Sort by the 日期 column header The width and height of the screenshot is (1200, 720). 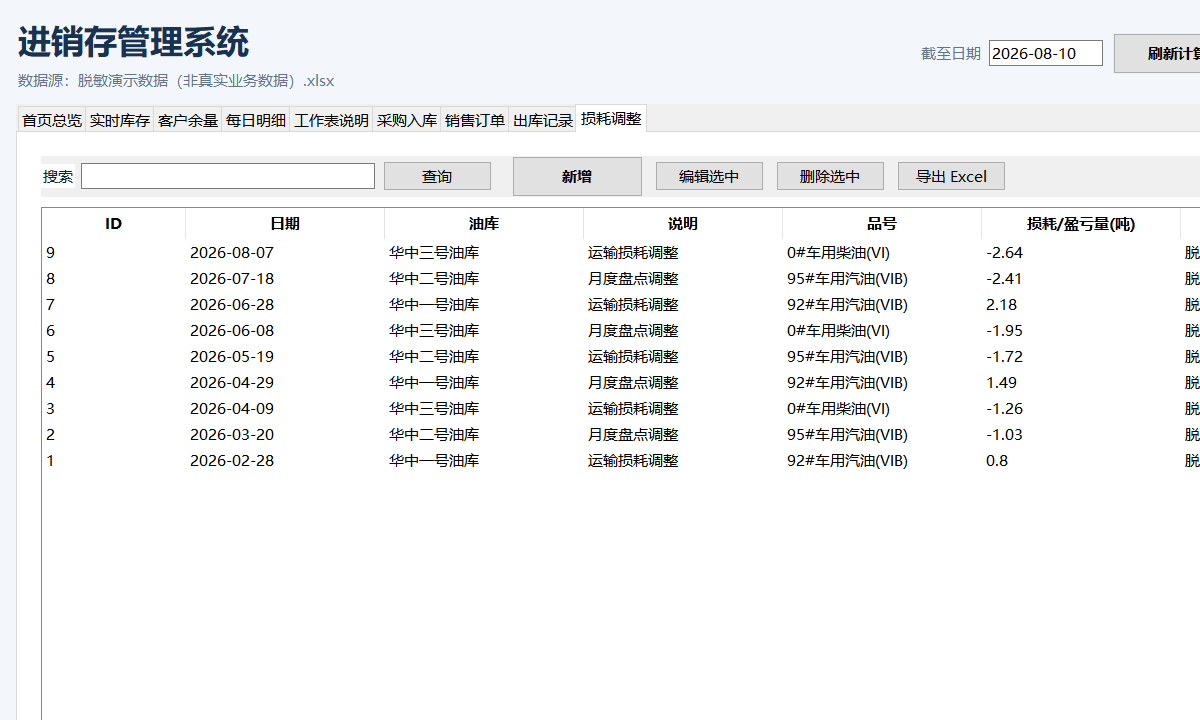(285, 224)
